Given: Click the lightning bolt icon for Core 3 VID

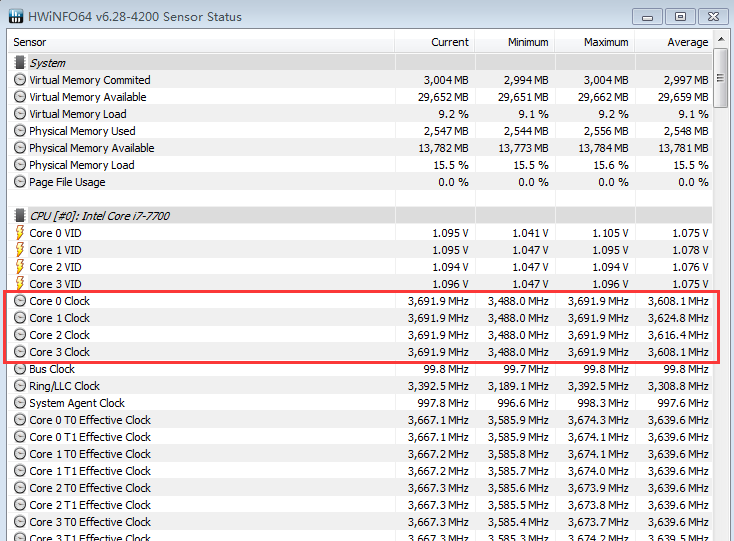Looking at the screenshot, I should point(20,283).
